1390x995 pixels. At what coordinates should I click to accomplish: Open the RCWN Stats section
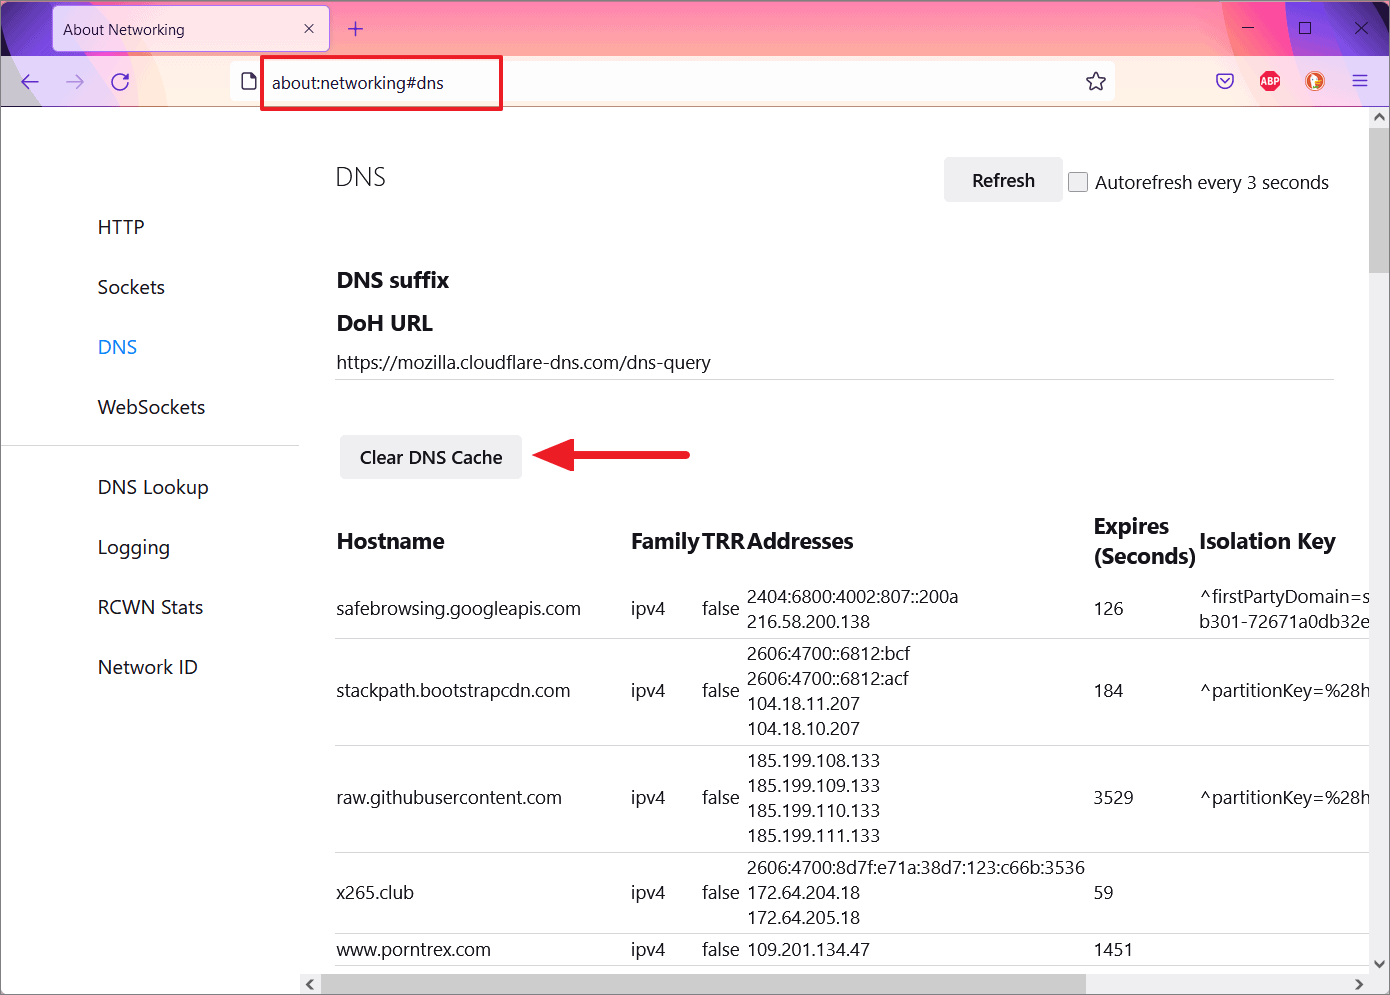point(150,607)
